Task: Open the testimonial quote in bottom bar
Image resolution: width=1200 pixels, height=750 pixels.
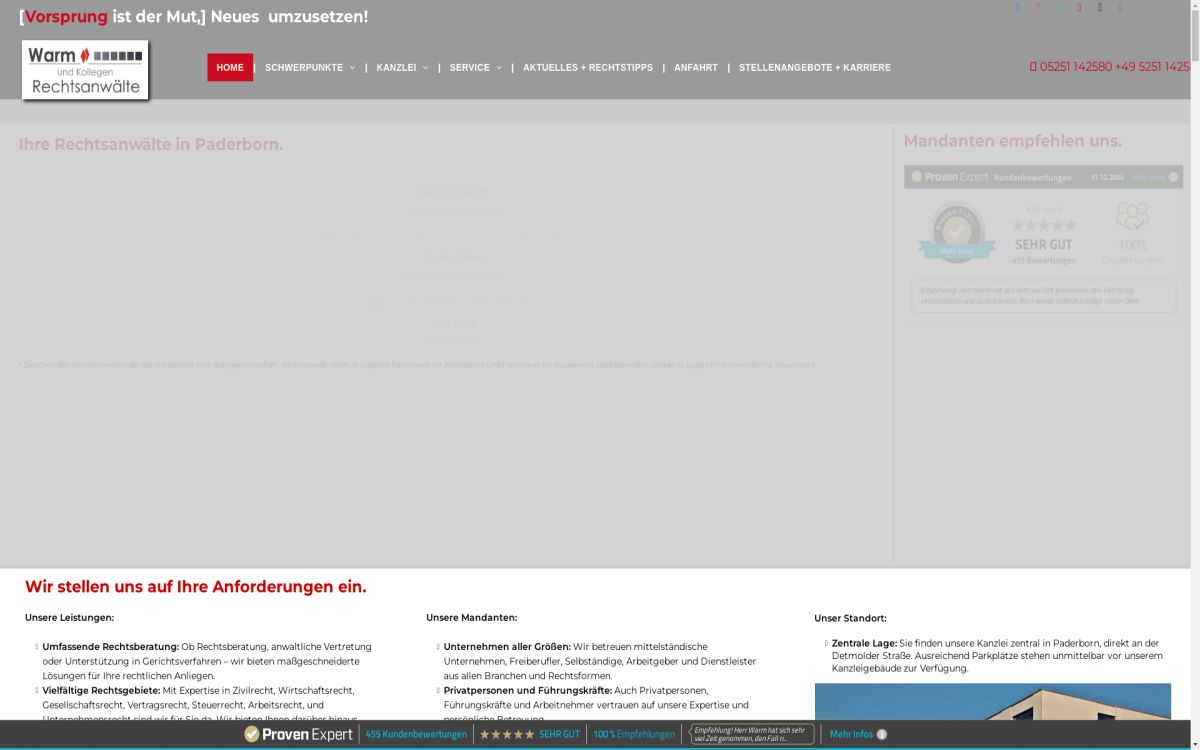Action: 753,734
